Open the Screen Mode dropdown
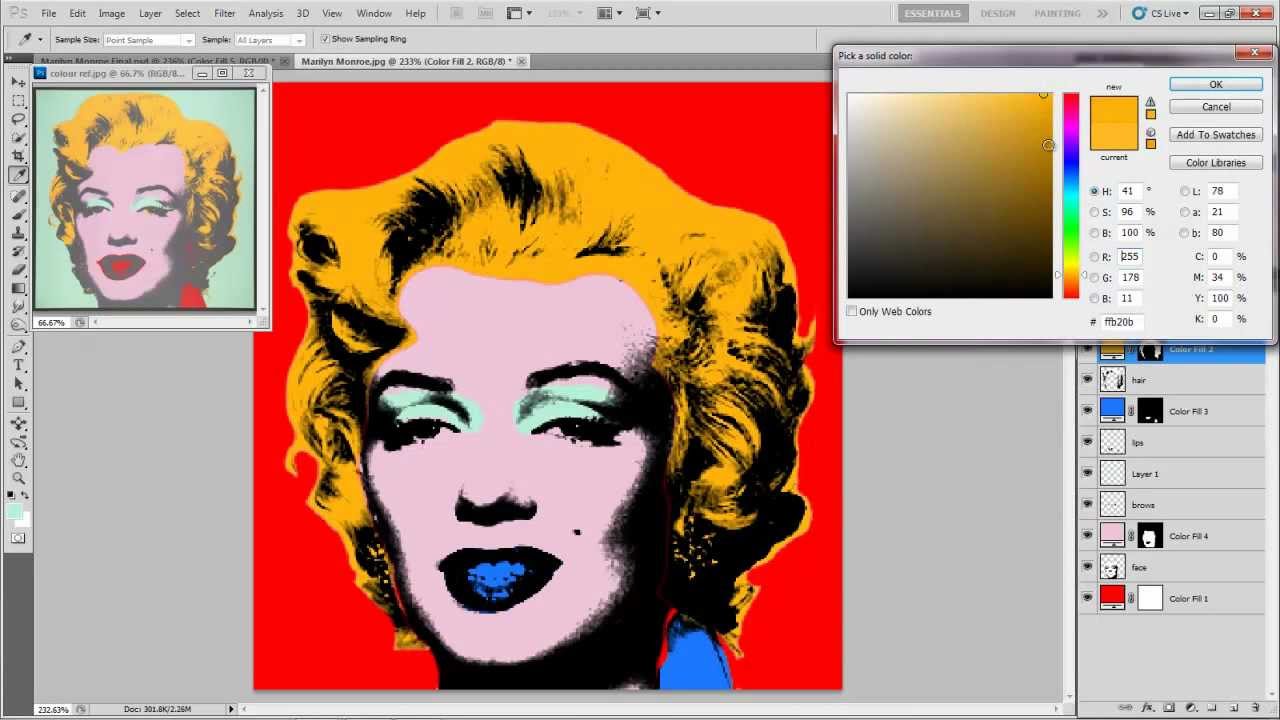The width and height of the screenshot is (1280, 720). tap(648, 13)
